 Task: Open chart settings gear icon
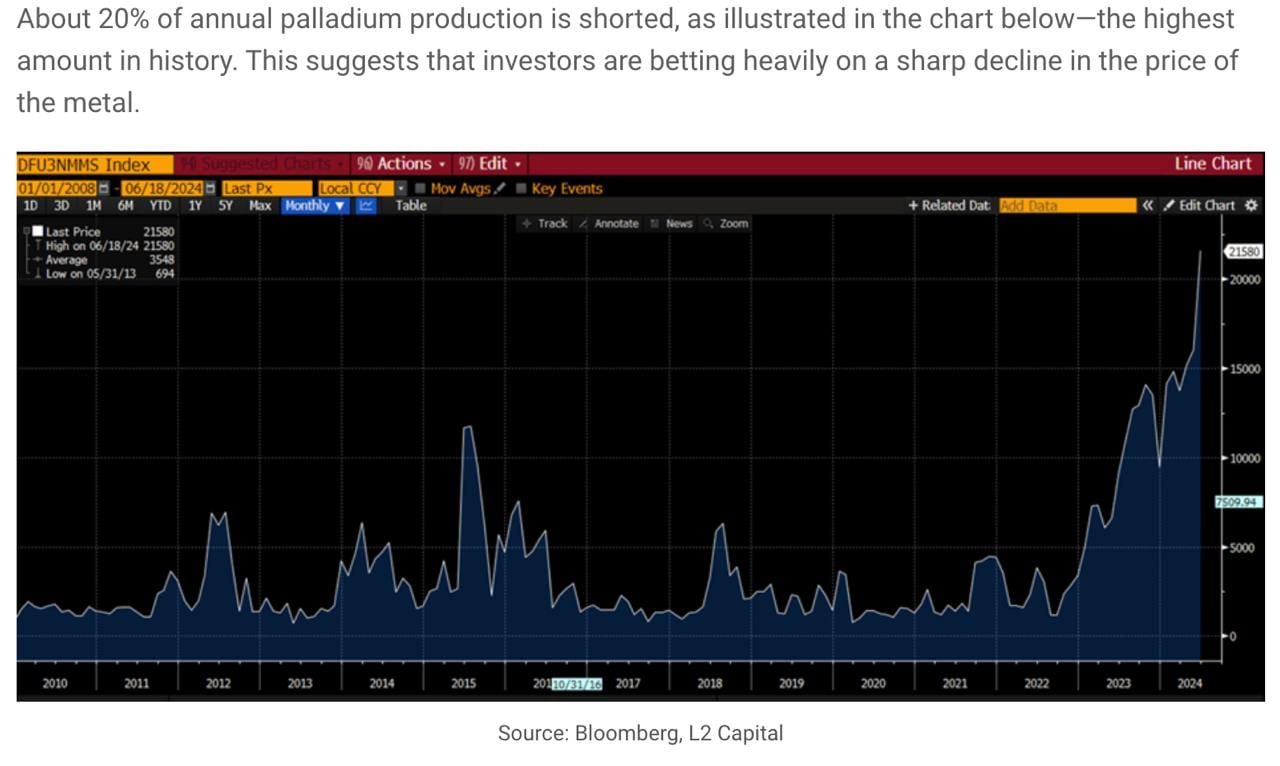(x=1251, y=206)
